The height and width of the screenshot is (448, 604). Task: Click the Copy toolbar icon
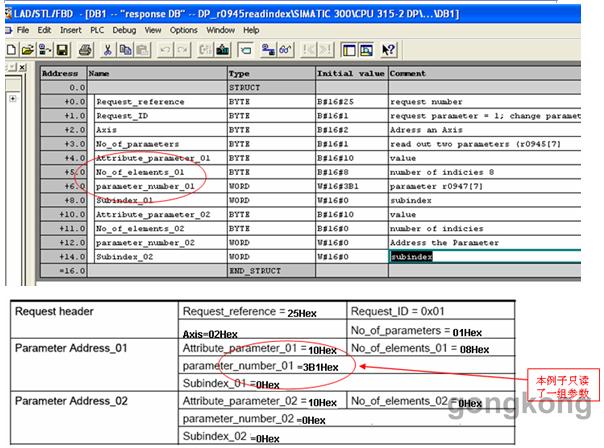125,50
